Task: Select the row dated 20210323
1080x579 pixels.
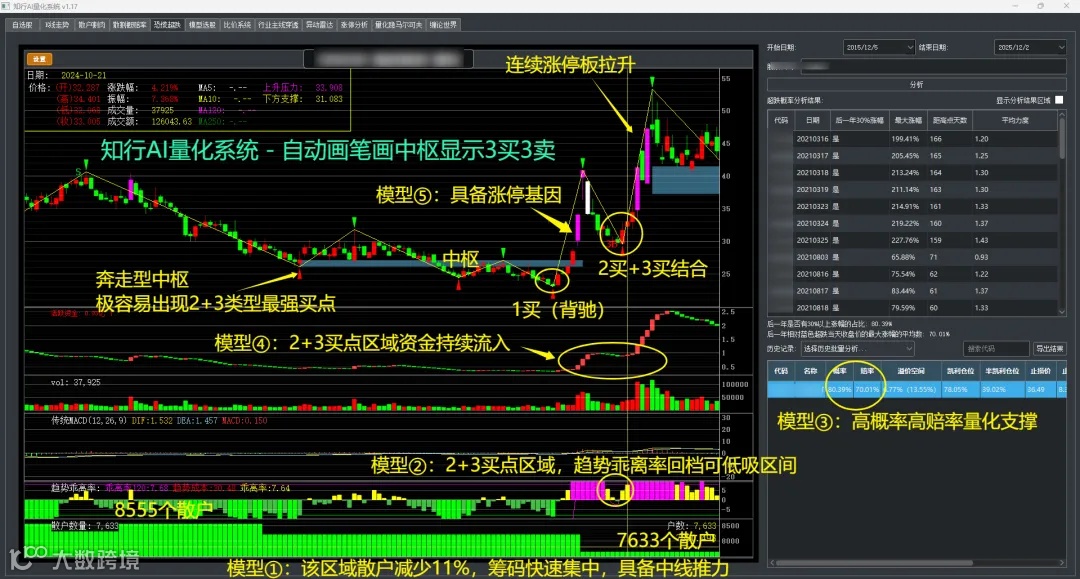Action: (913, 207)
